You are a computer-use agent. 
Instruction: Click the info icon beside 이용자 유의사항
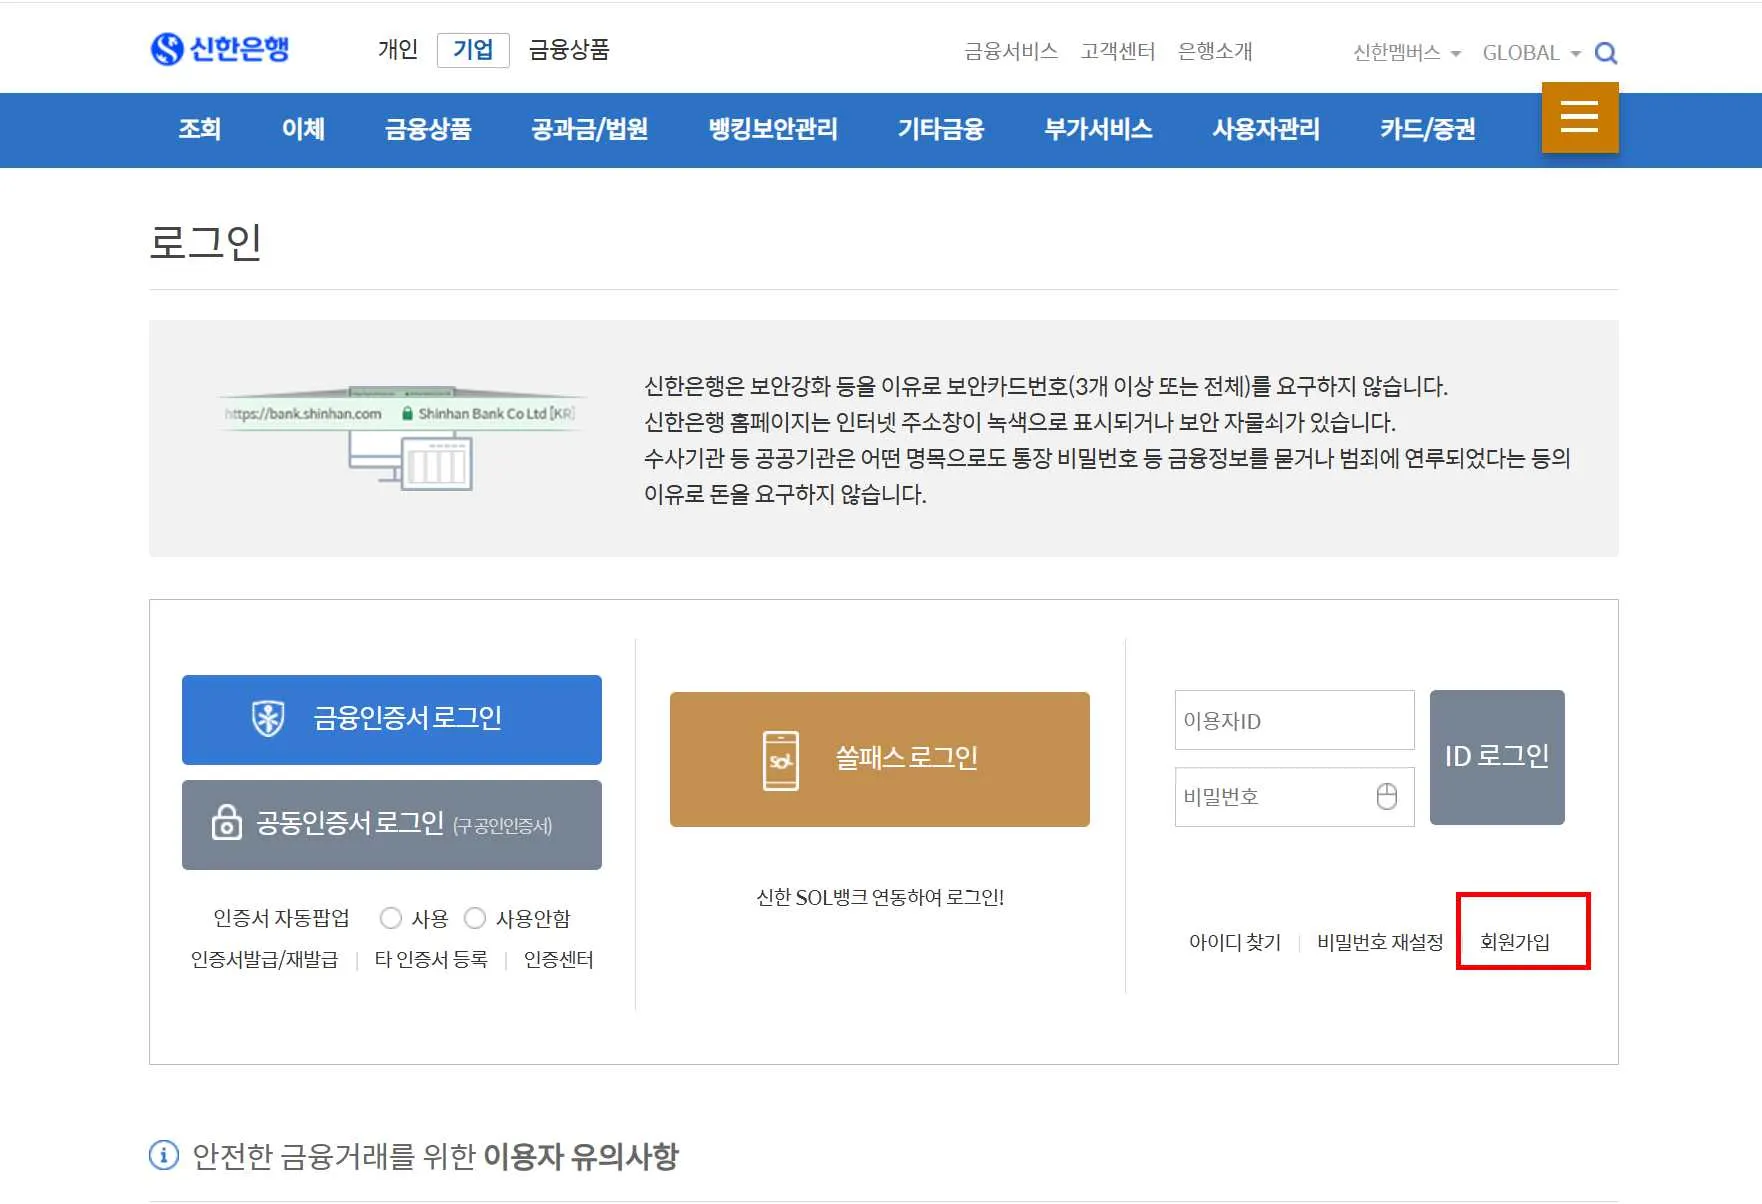164,1155
